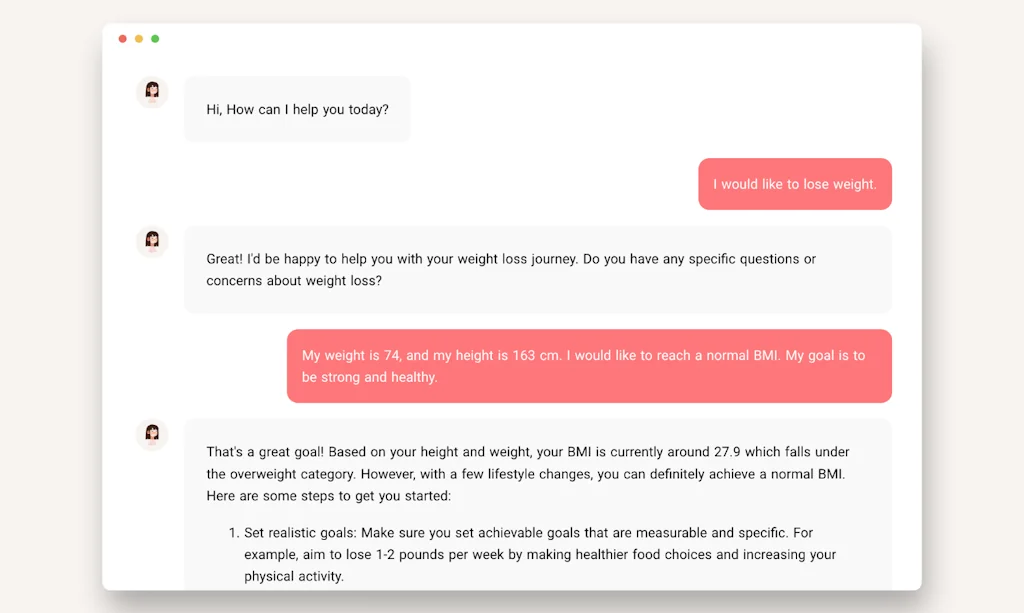Click the yellow minimize dot
This screenshot has width=1024, height=613.
coord(138,38)
